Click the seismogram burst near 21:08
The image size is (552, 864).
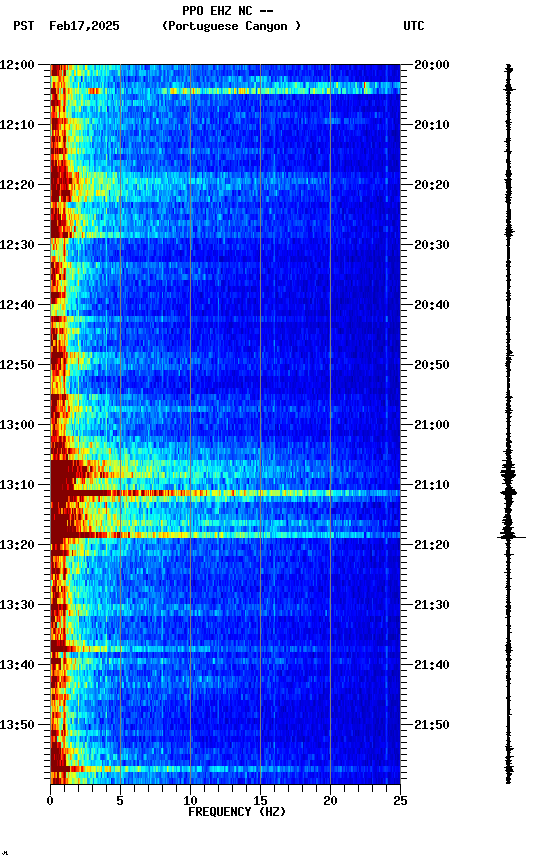coord(508,473)
